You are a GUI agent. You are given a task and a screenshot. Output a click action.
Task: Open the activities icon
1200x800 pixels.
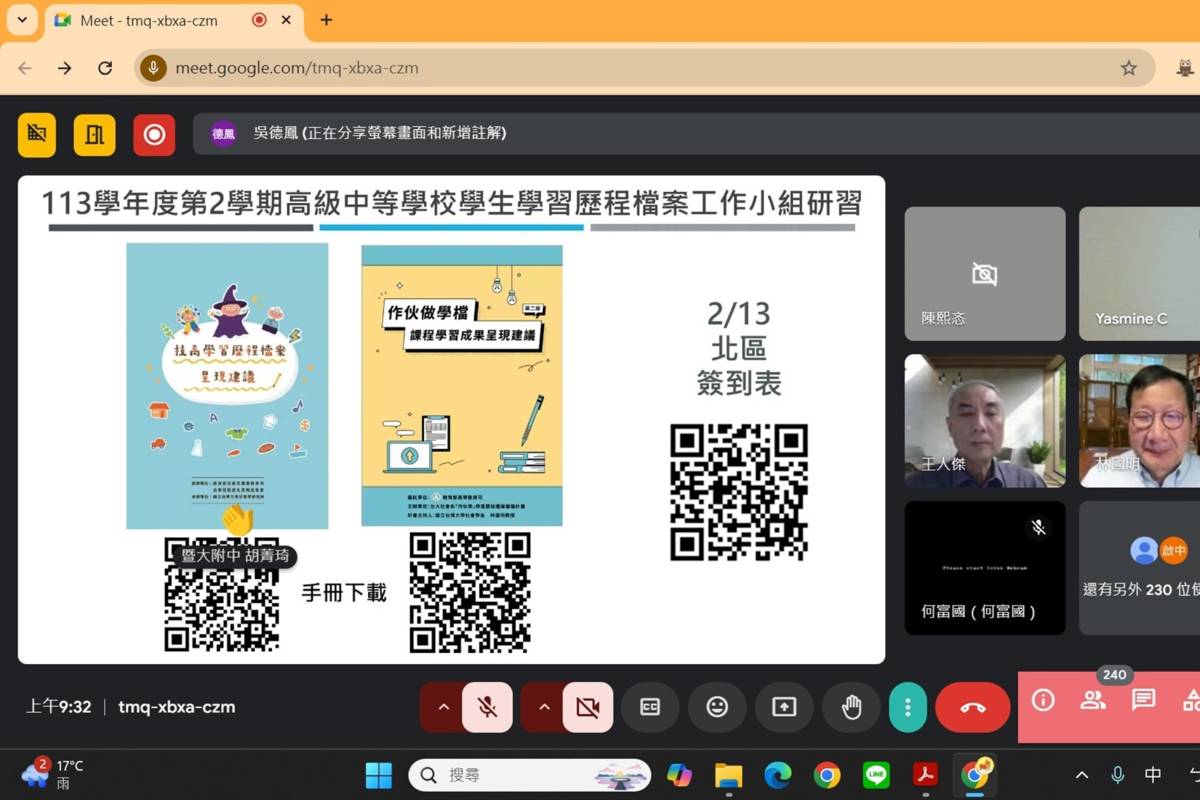click(1190, 700)
